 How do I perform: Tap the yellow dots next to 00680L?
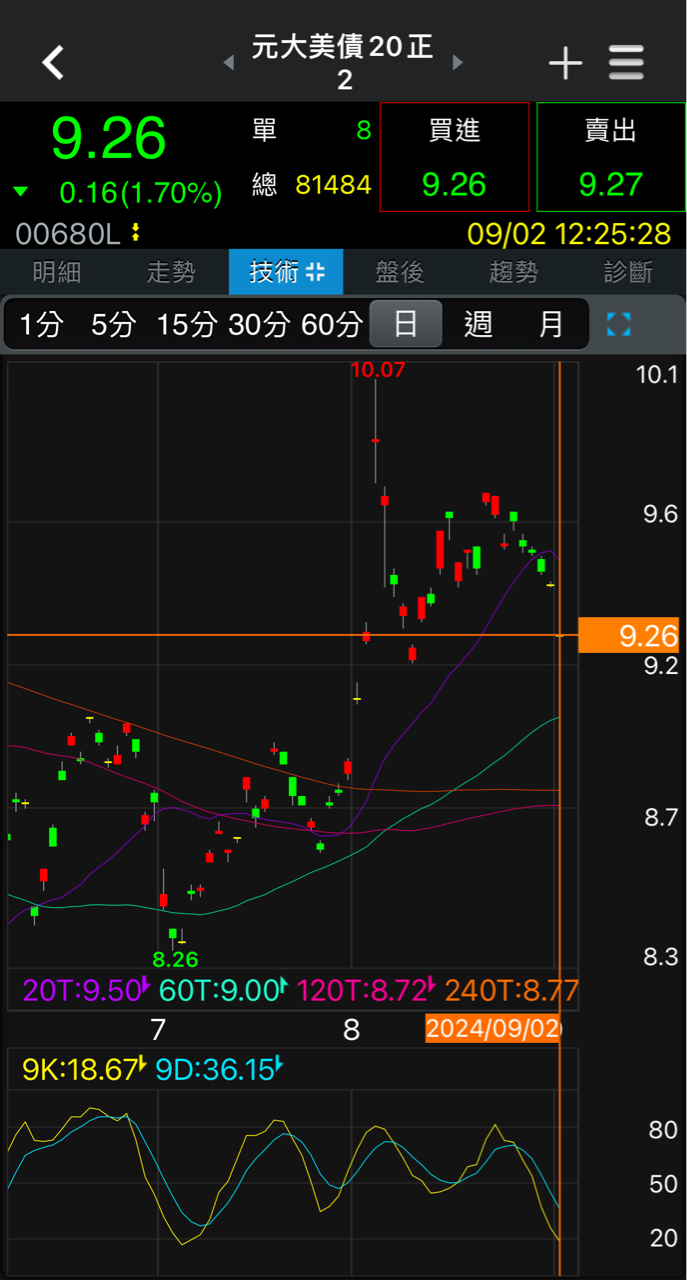(136, 233)
